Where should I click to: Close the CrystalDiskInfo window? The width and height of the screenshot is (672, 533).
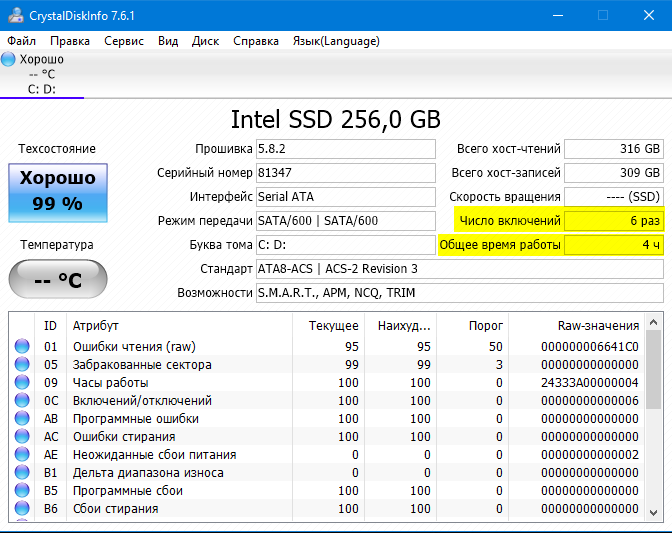[649, 15]
